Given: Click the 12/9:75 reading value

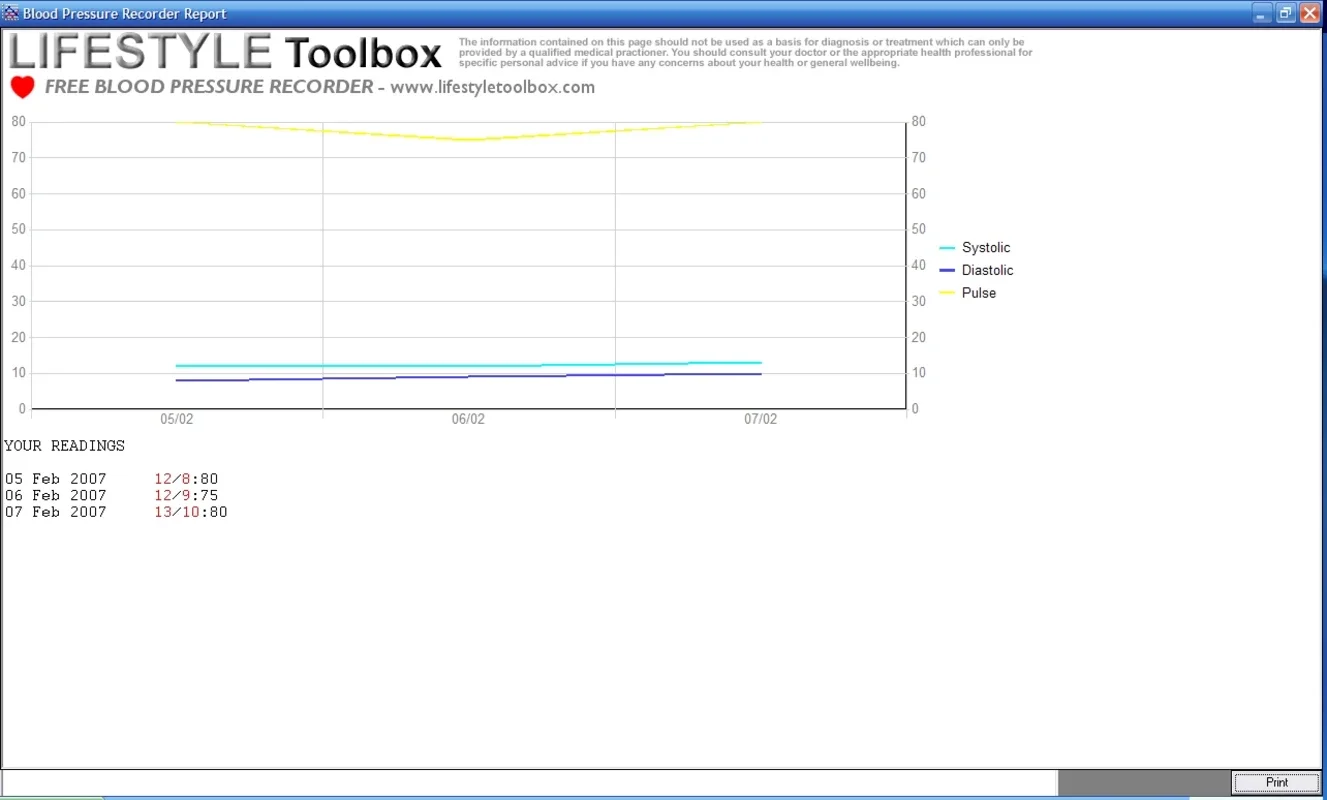Looking at the screenshot, I should (186, 495).
